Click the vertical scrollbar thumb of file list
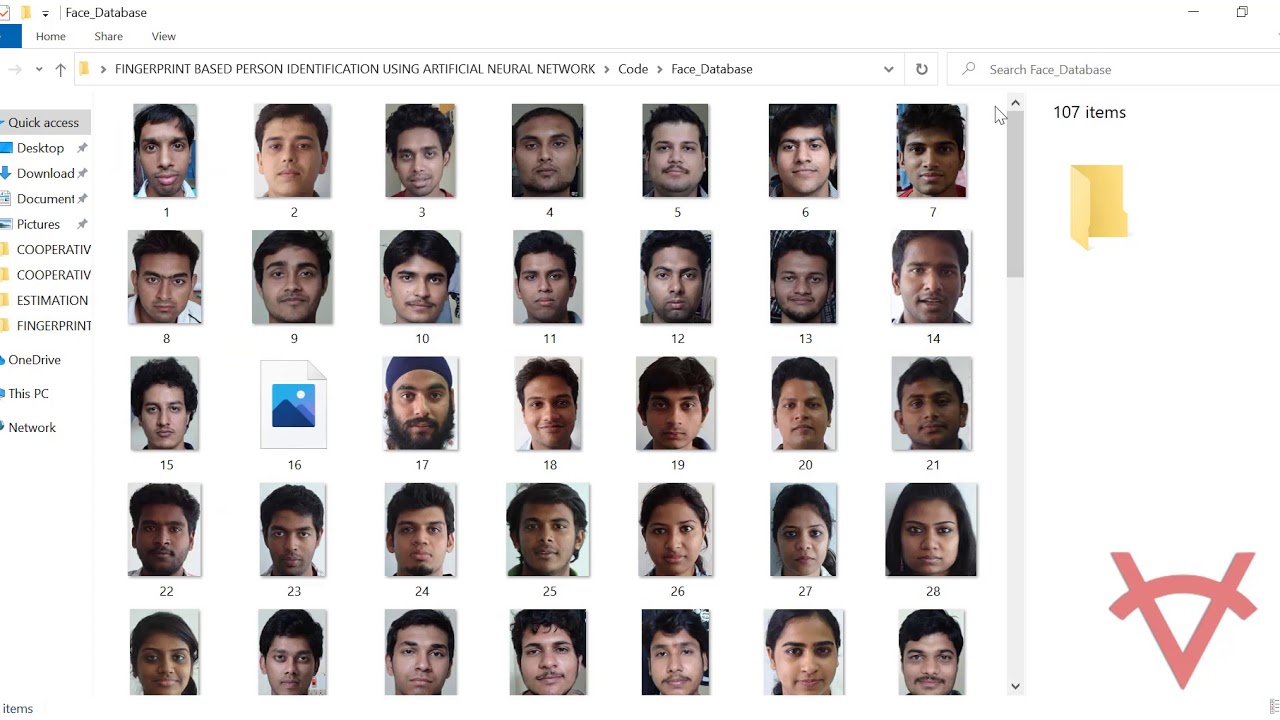This screenshot has height=720, width=1280. click(1015, 195)
